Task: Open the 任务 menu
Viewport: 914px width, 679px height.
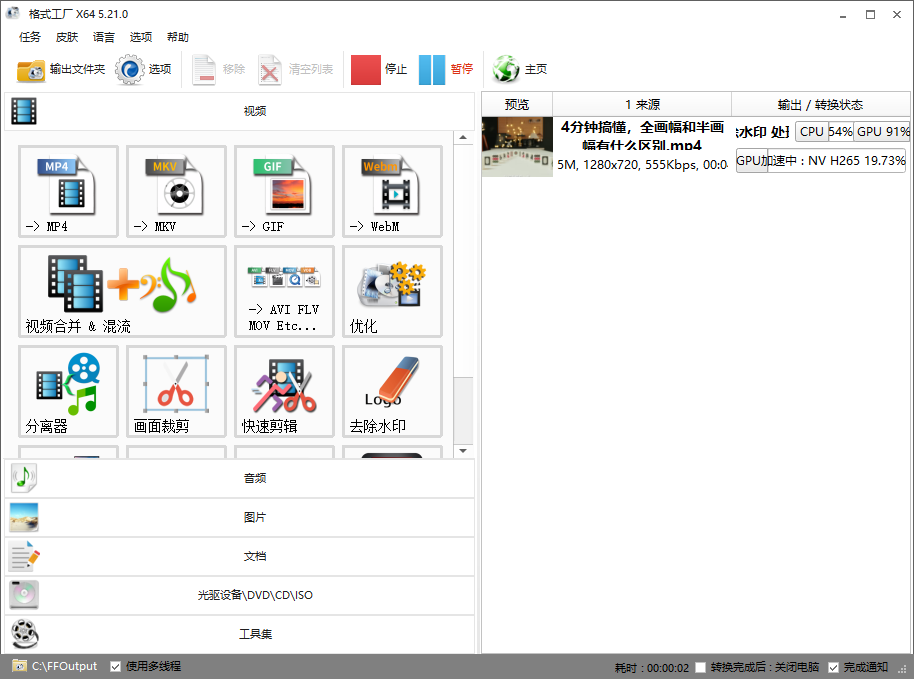Action: 30,37
